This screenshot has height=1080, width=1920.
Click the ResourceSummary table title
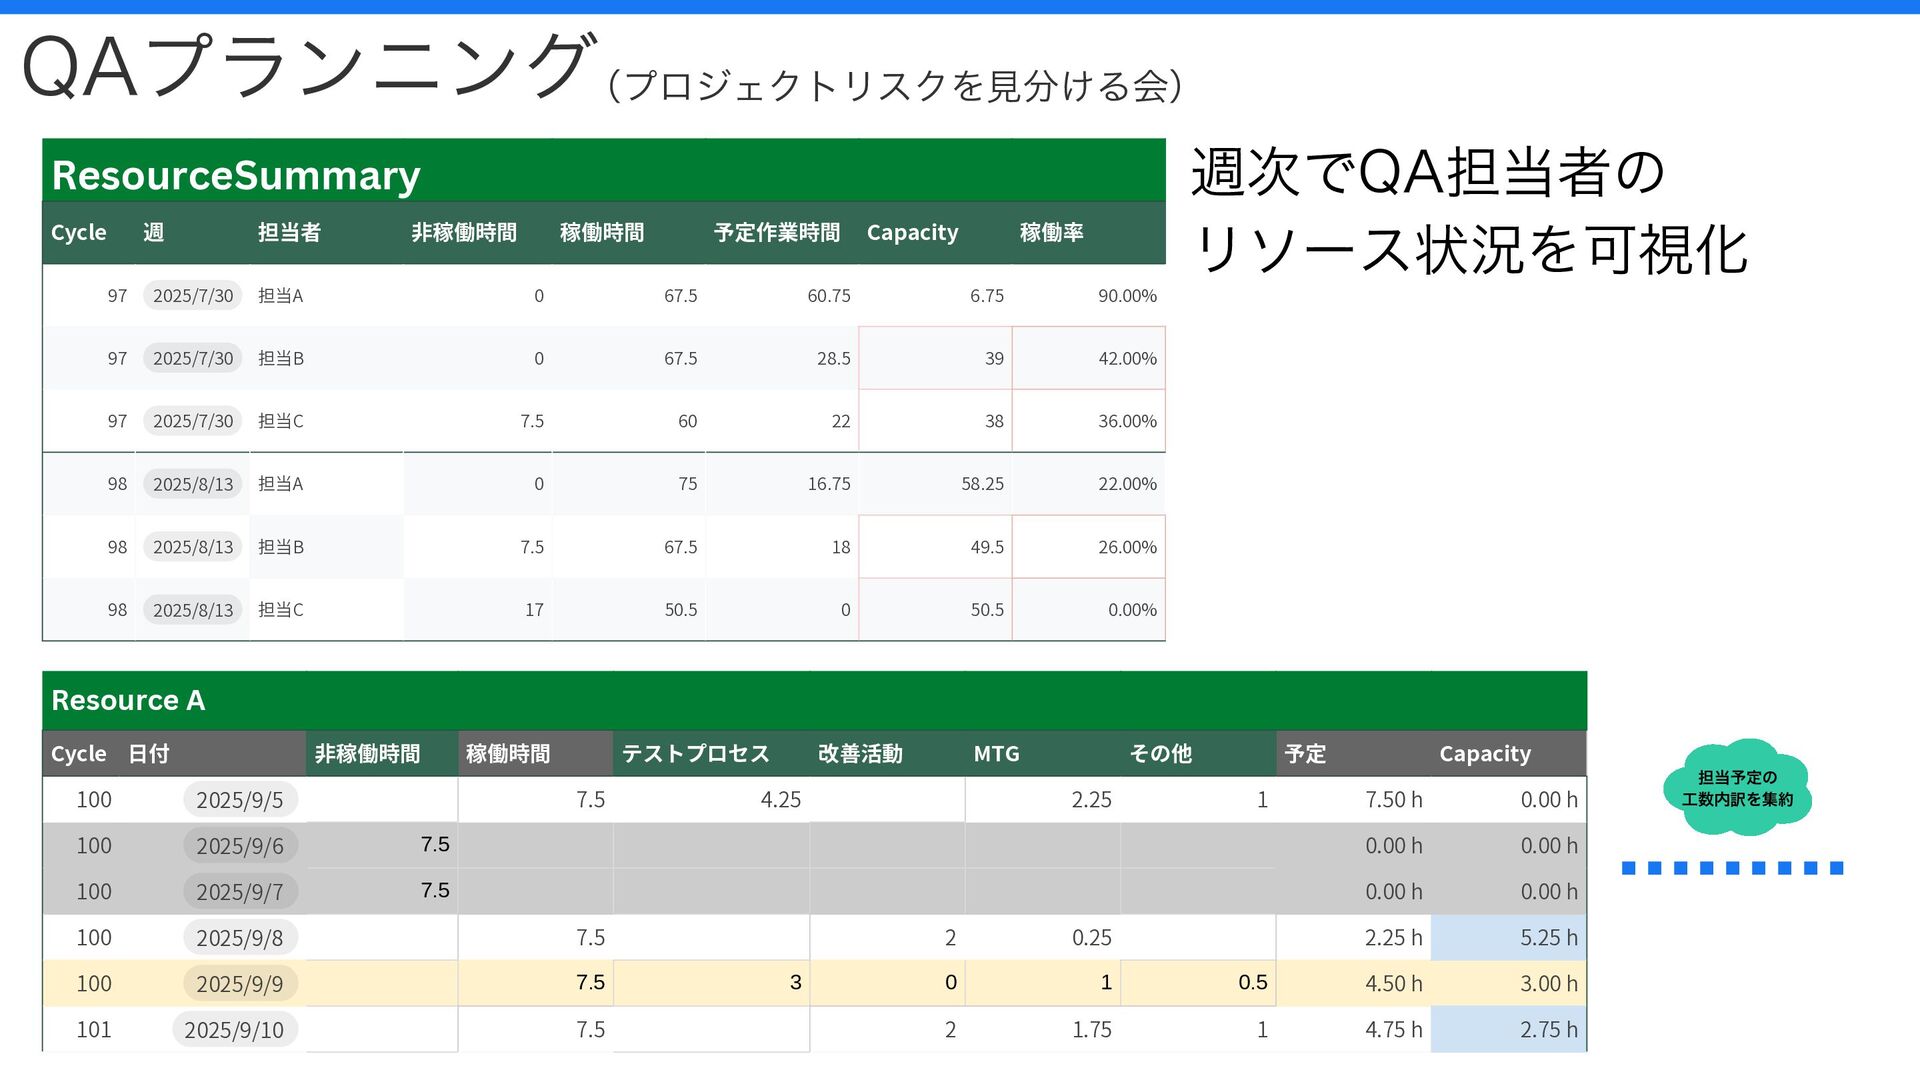(236, 175)
